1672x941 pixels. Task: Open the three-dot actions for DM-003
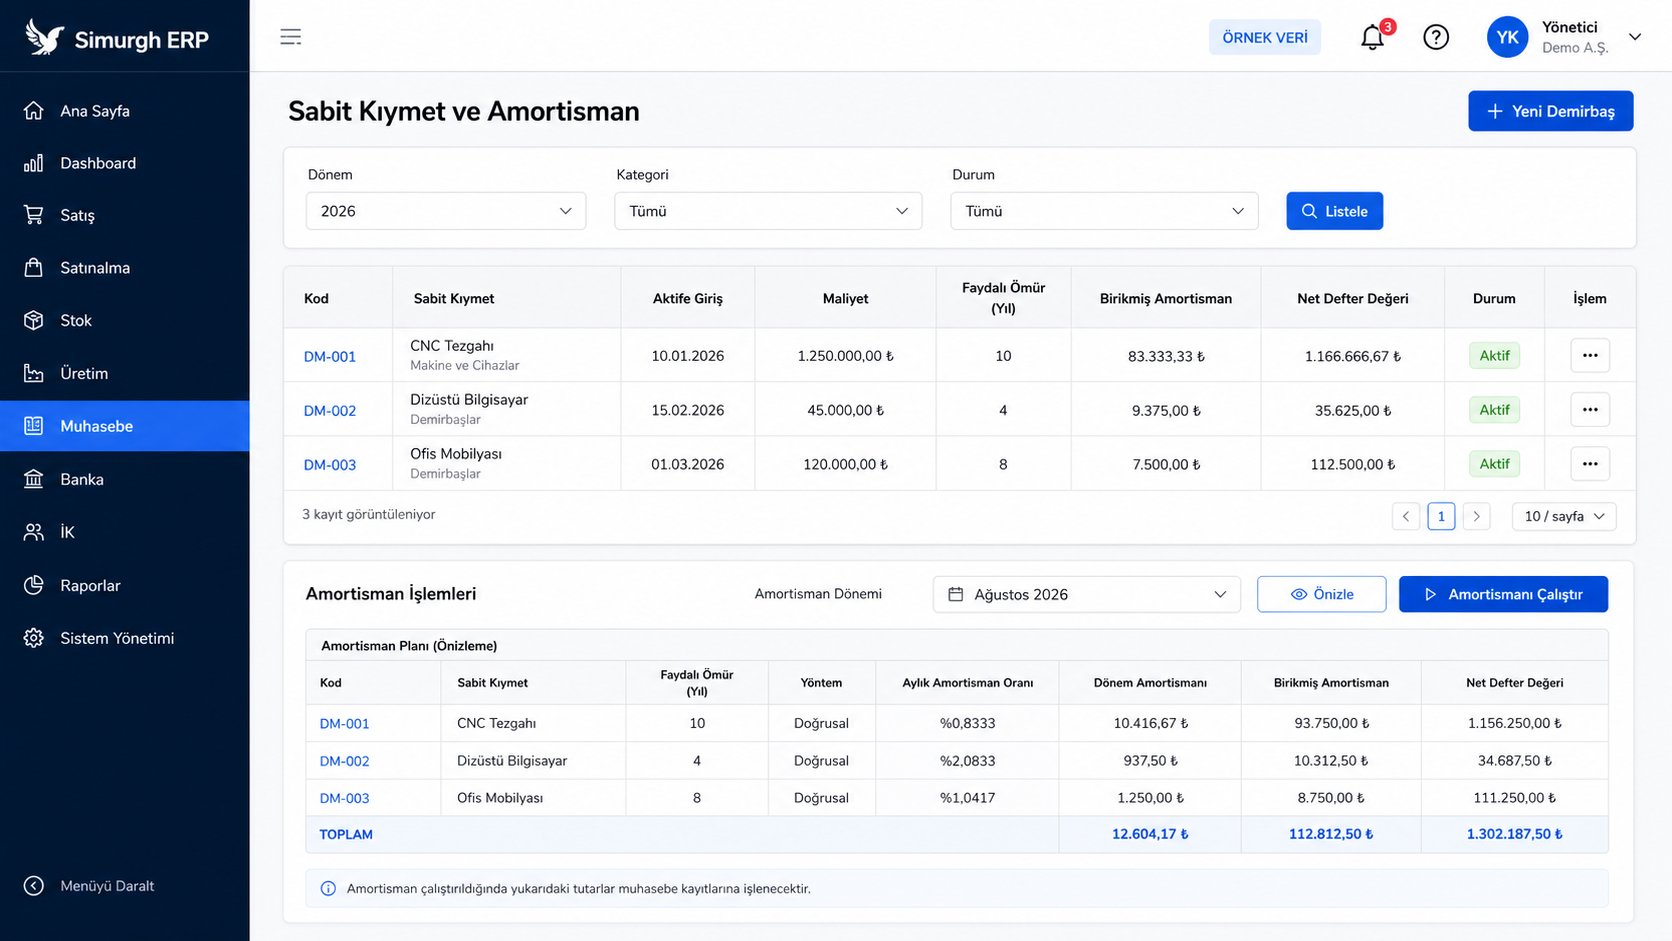pos(1590,463)
